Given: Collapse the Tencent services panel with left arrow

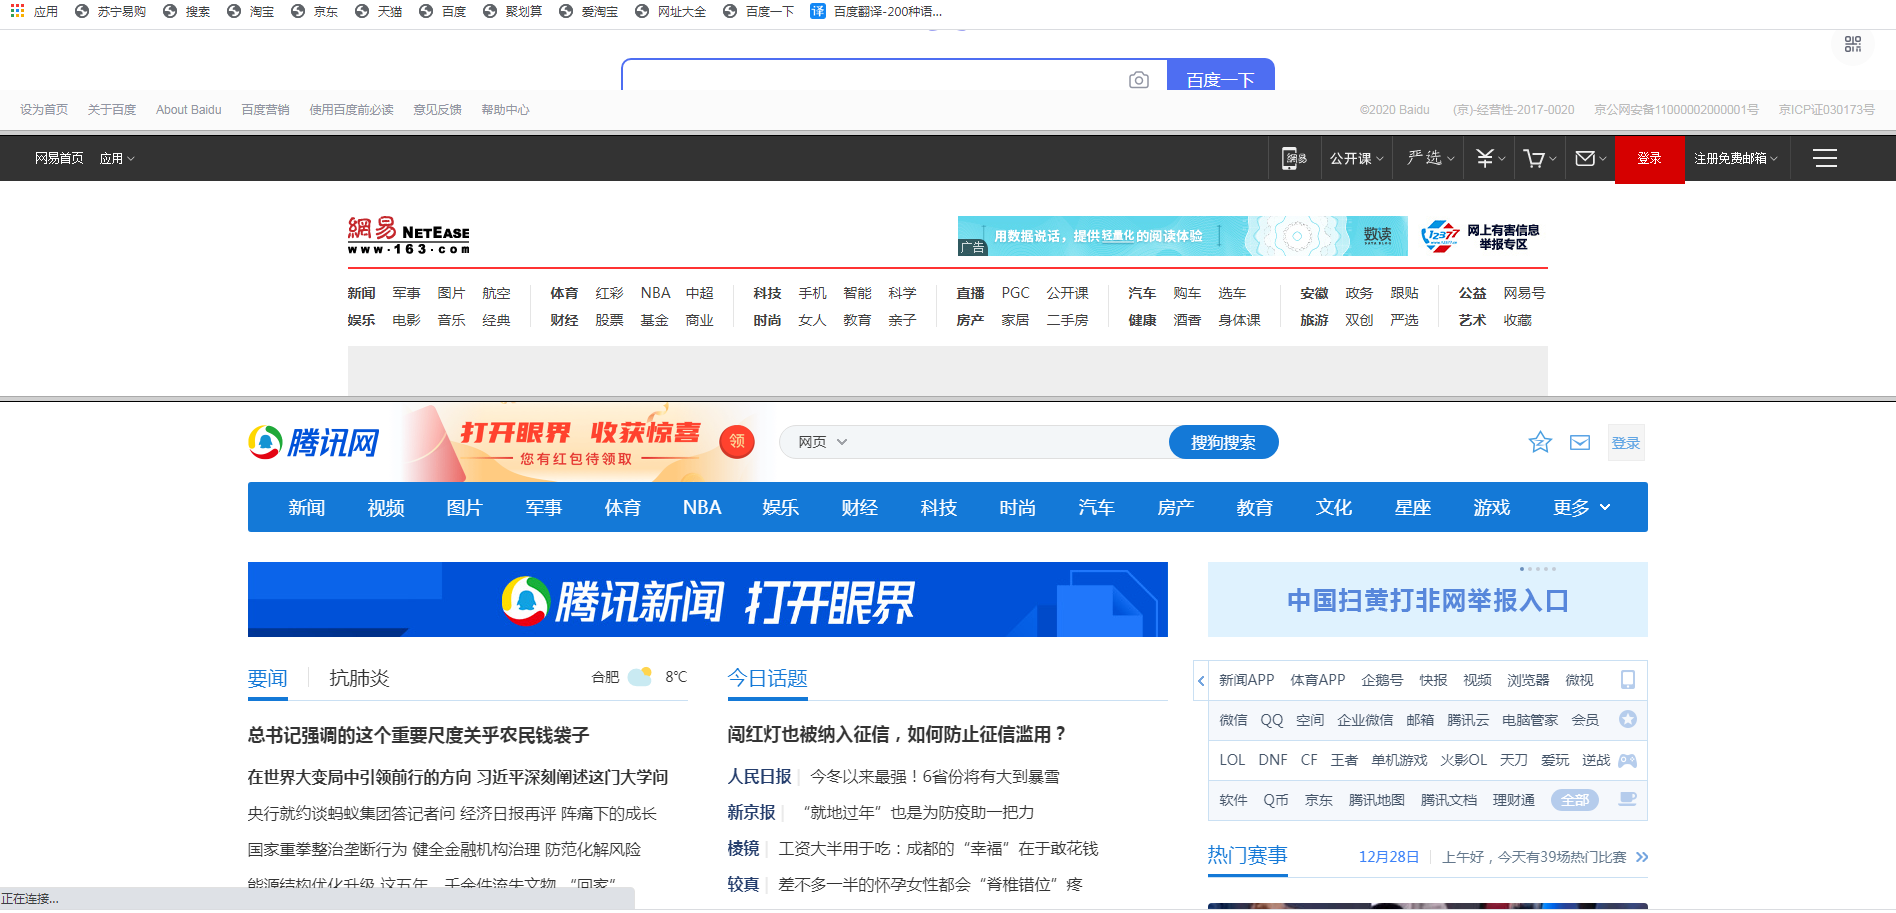Looking at the screenshot, I should coord(1201,680).
